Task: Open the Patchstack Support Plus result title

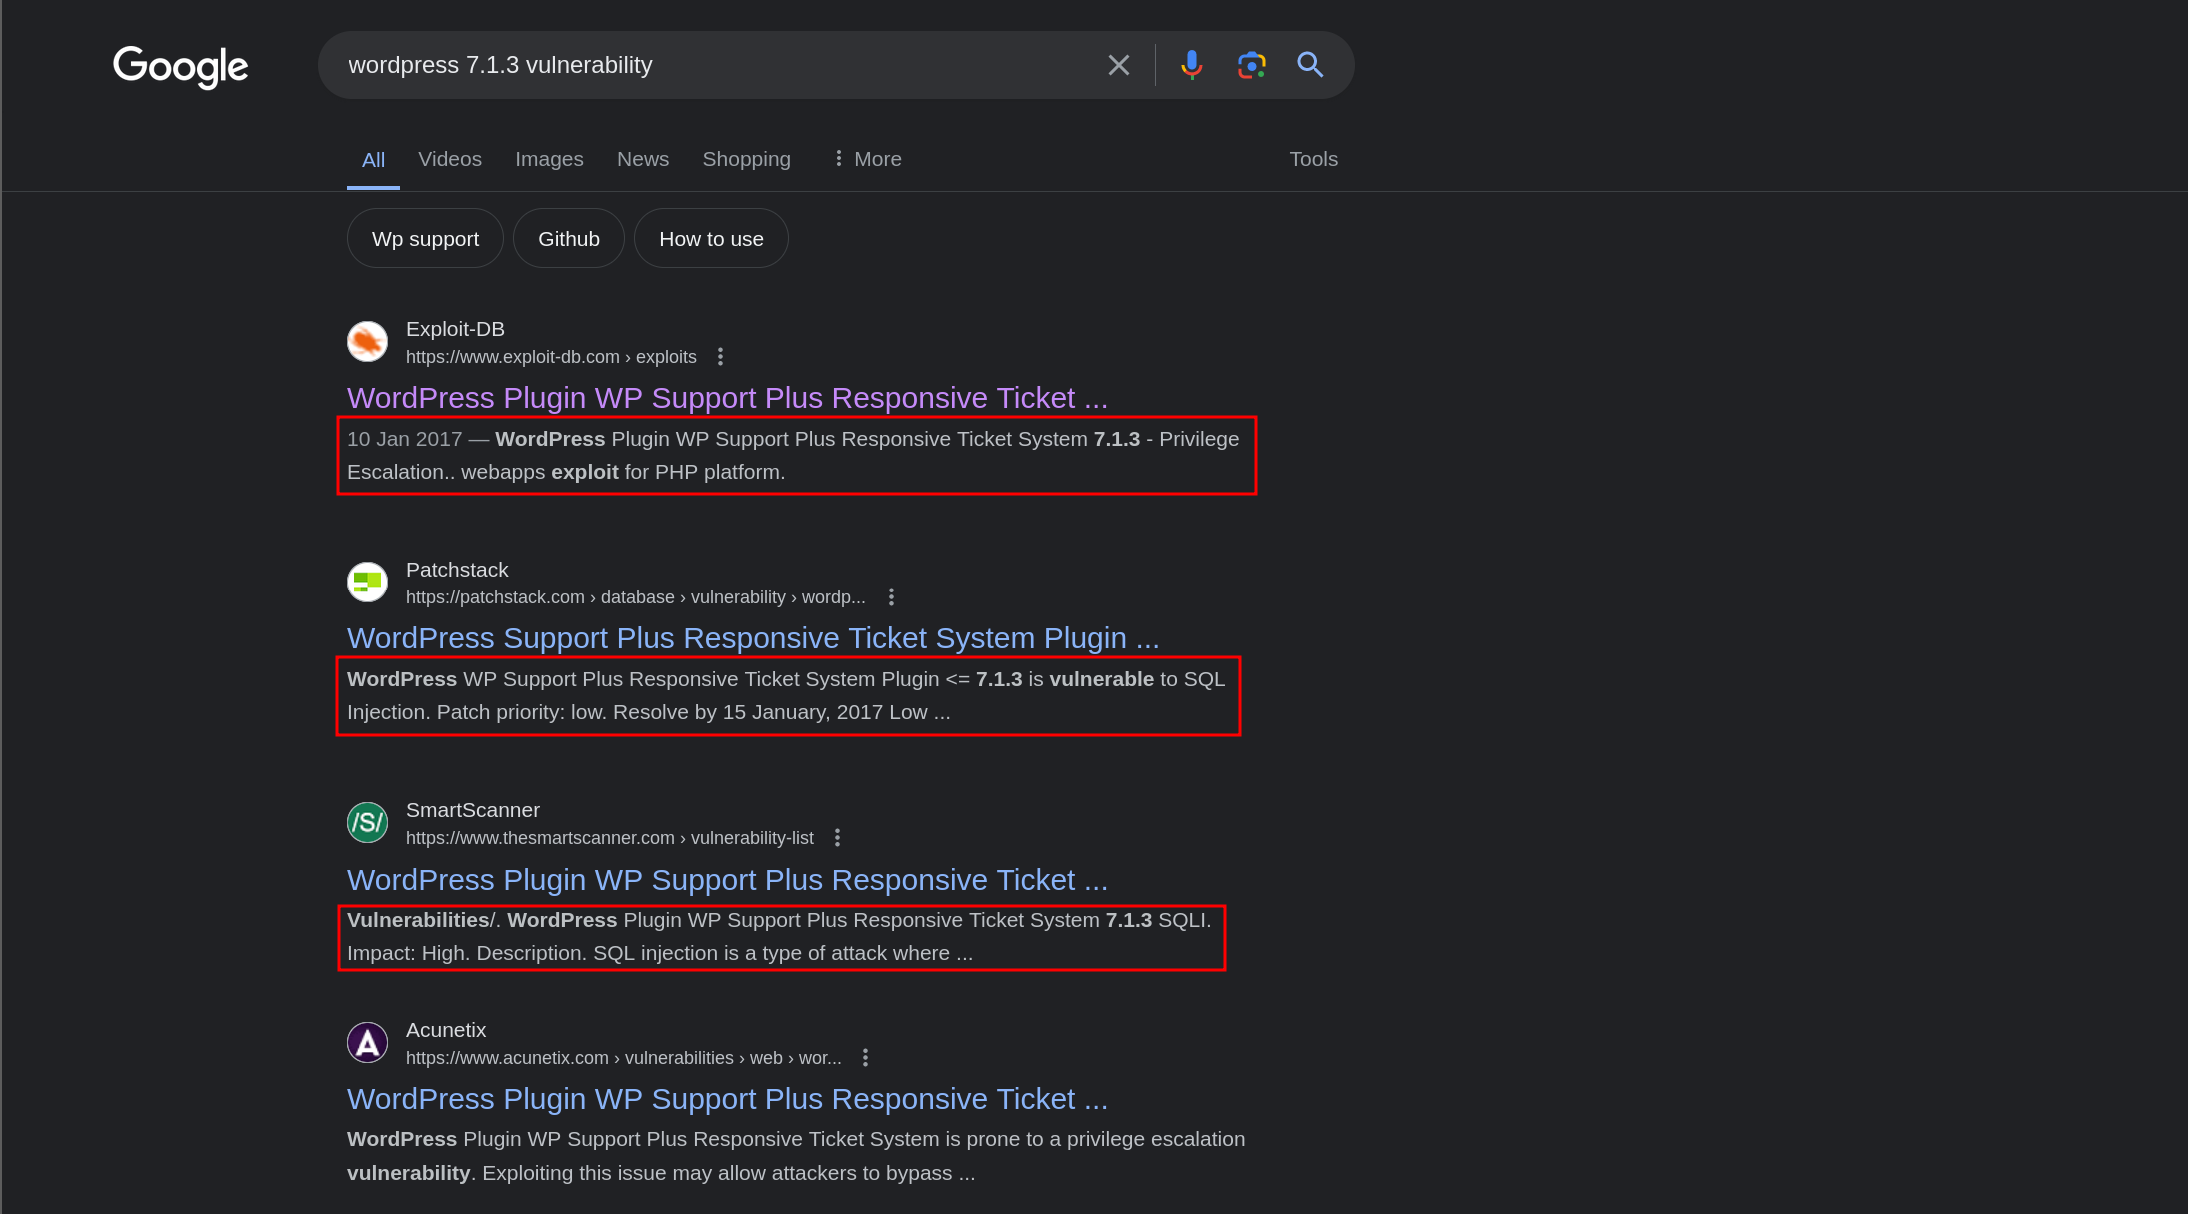Action: click(752, 638)
